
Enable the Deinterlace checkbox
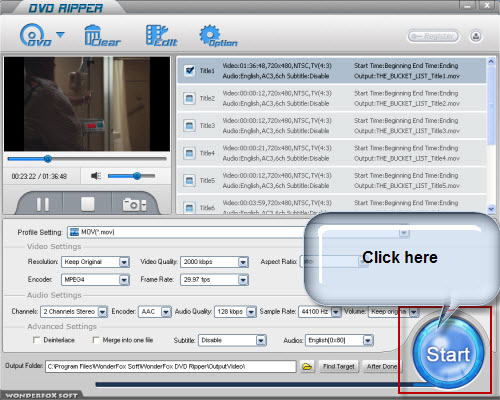click(x=37, y=340)
